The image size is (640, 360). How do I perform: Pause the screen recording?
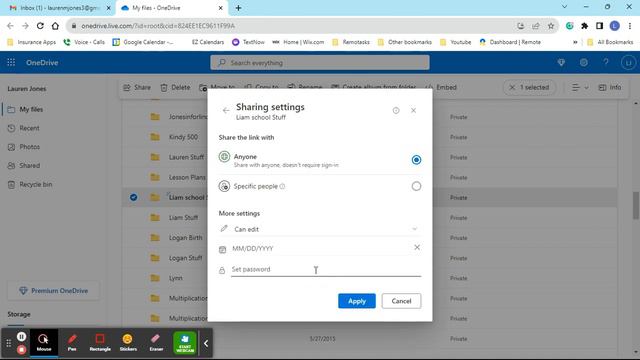coord(22,336)
